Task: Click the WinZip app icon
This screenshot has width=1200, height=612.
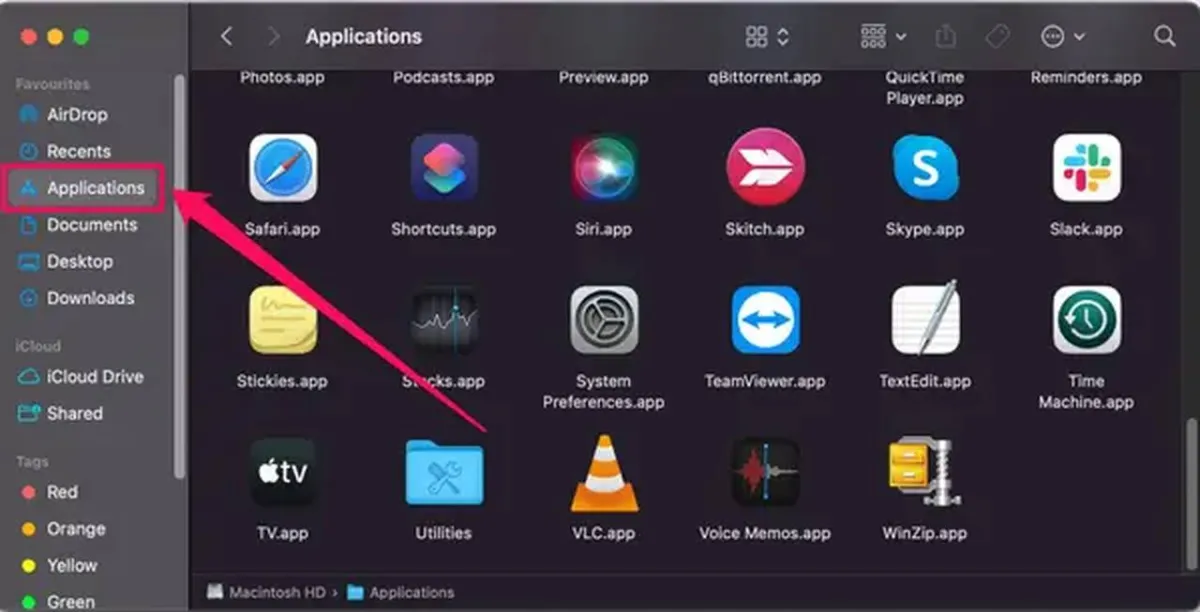Action: (924, 473)
